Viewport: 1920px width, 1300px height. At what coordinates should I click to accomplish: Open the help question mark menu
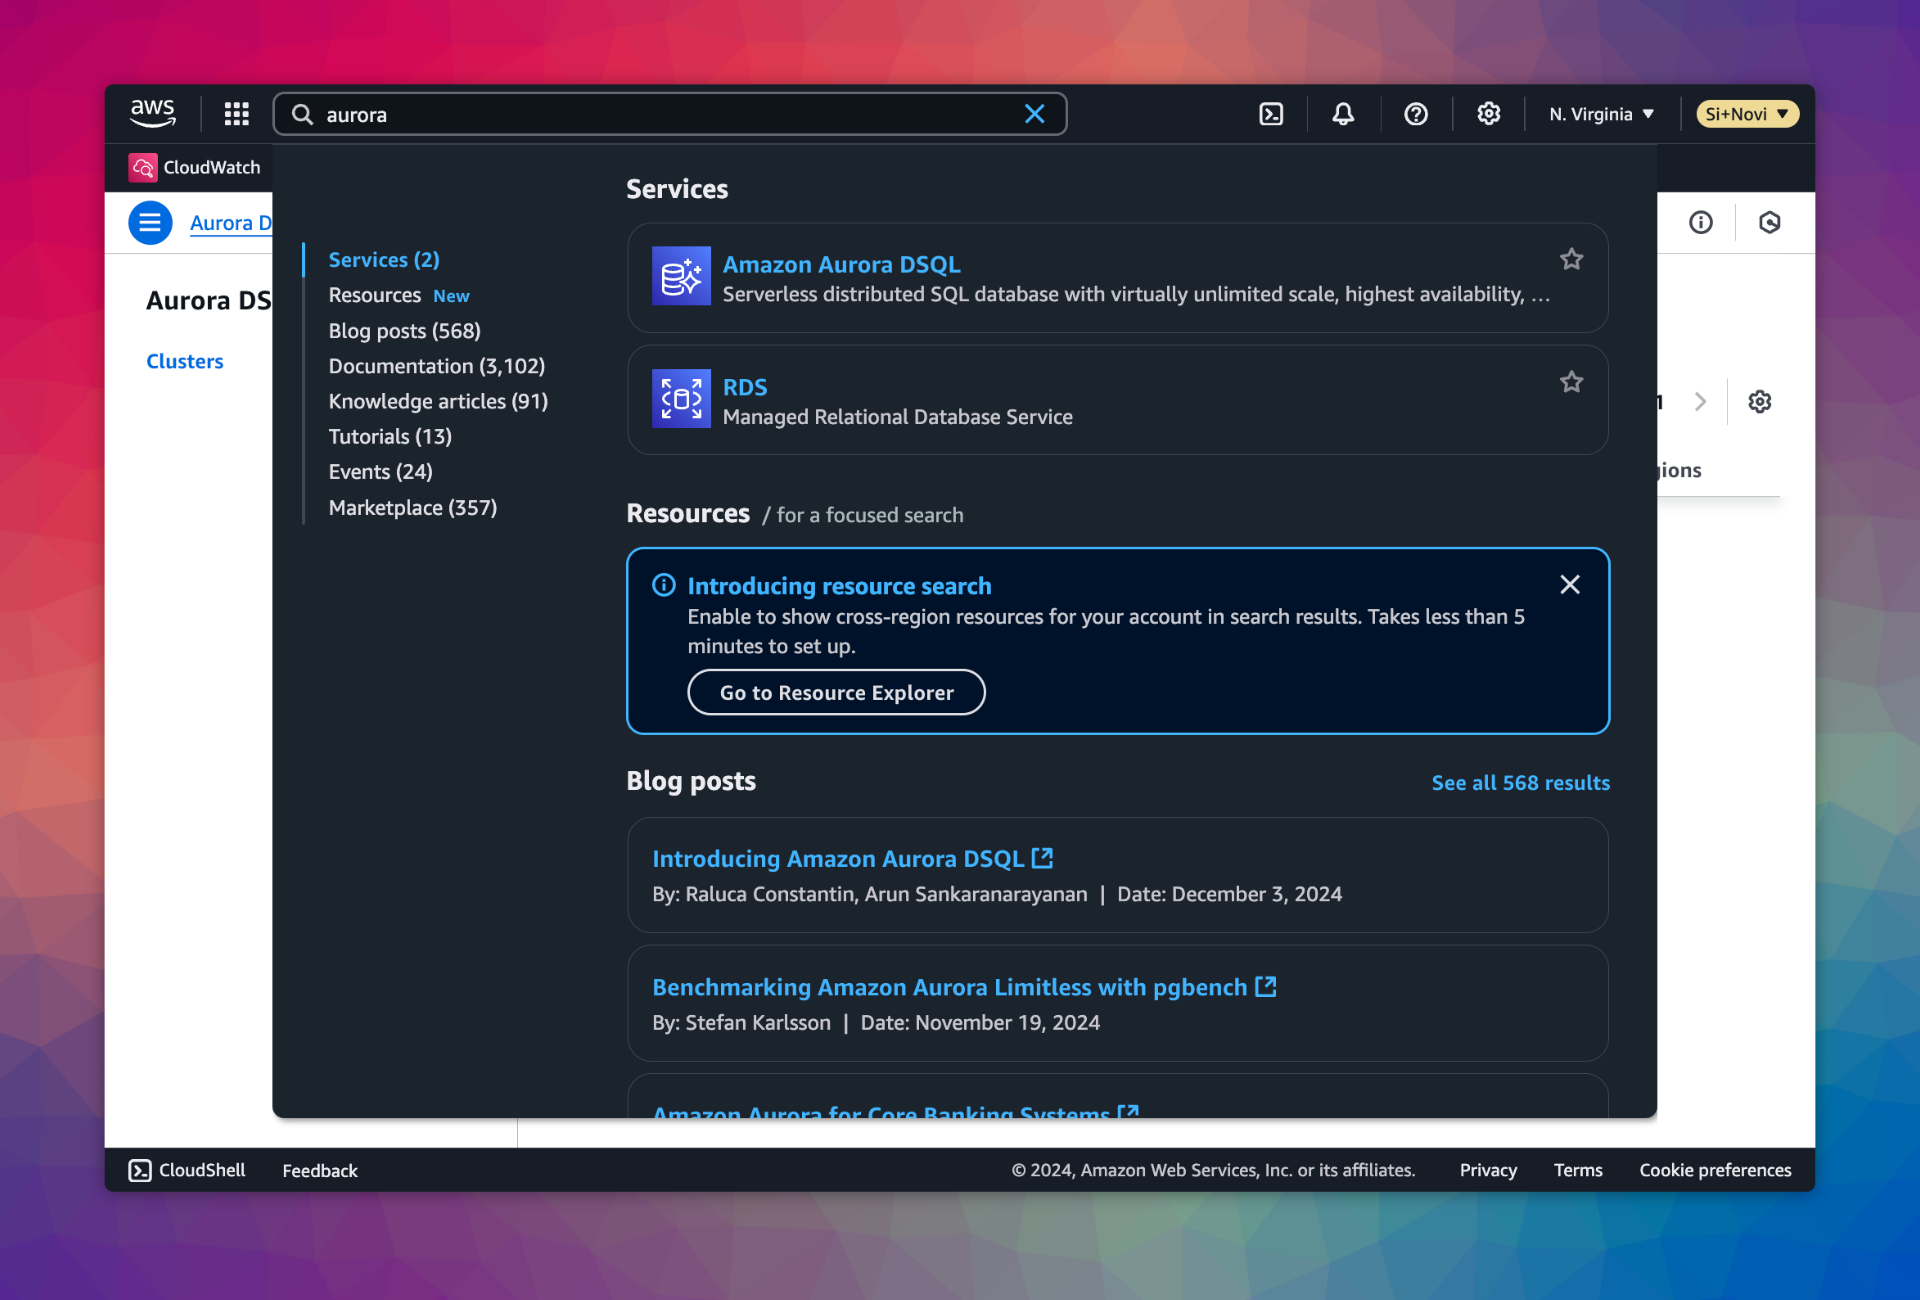1416,114
